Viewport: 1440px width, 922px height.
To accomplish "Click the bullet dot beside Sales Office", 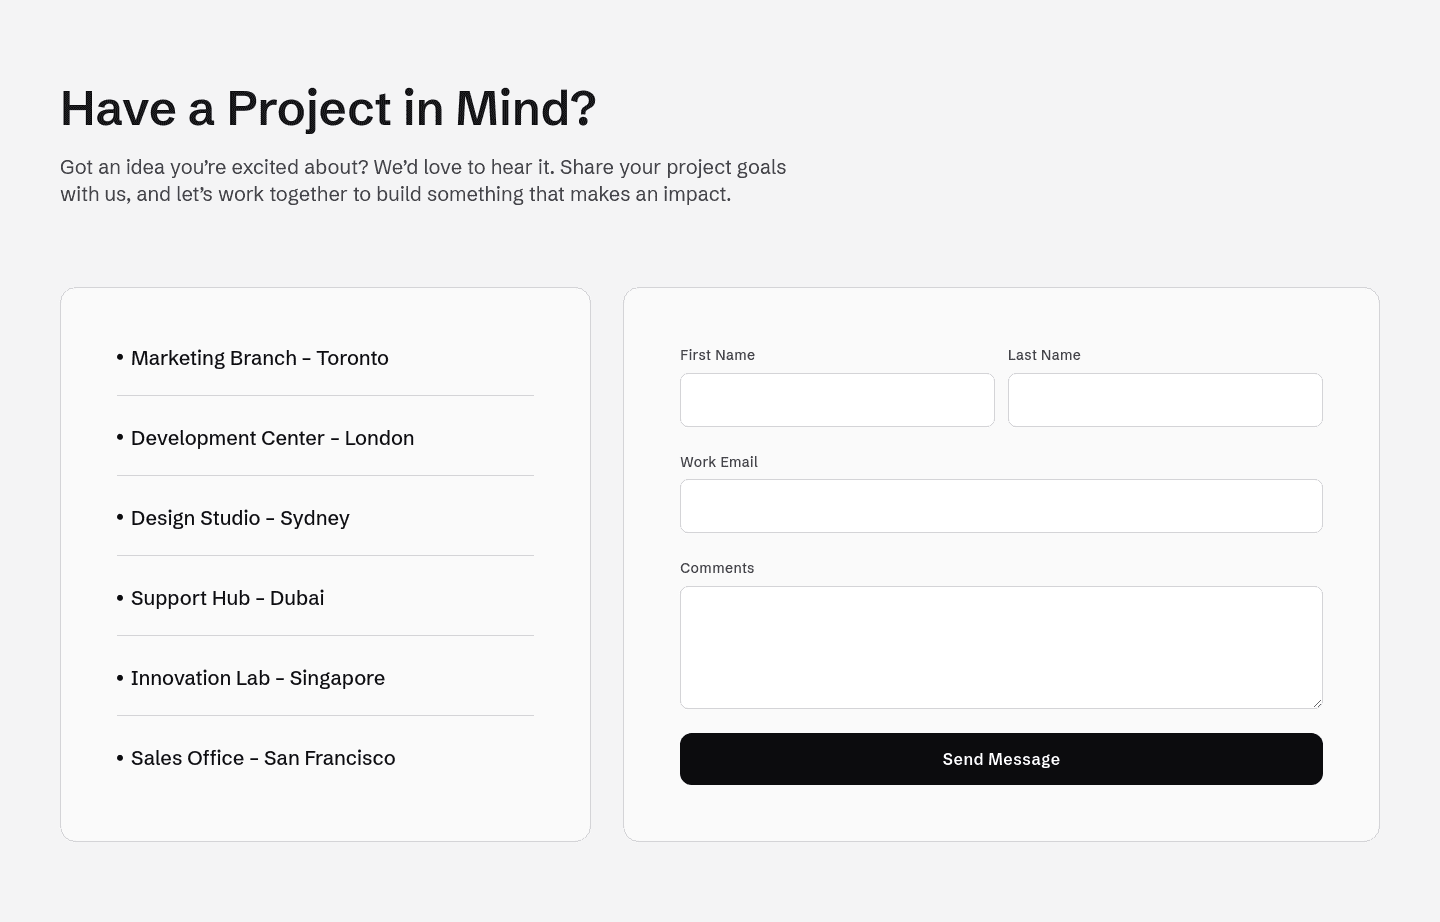I will coord(120,757).
